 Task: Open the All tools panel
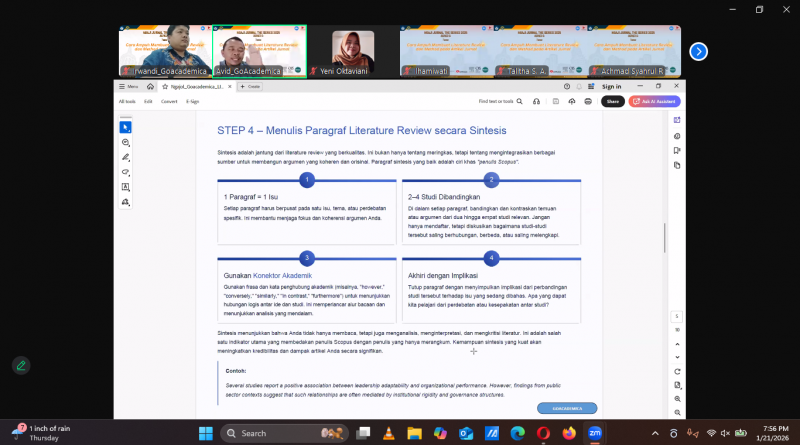[x=127, y=101]
